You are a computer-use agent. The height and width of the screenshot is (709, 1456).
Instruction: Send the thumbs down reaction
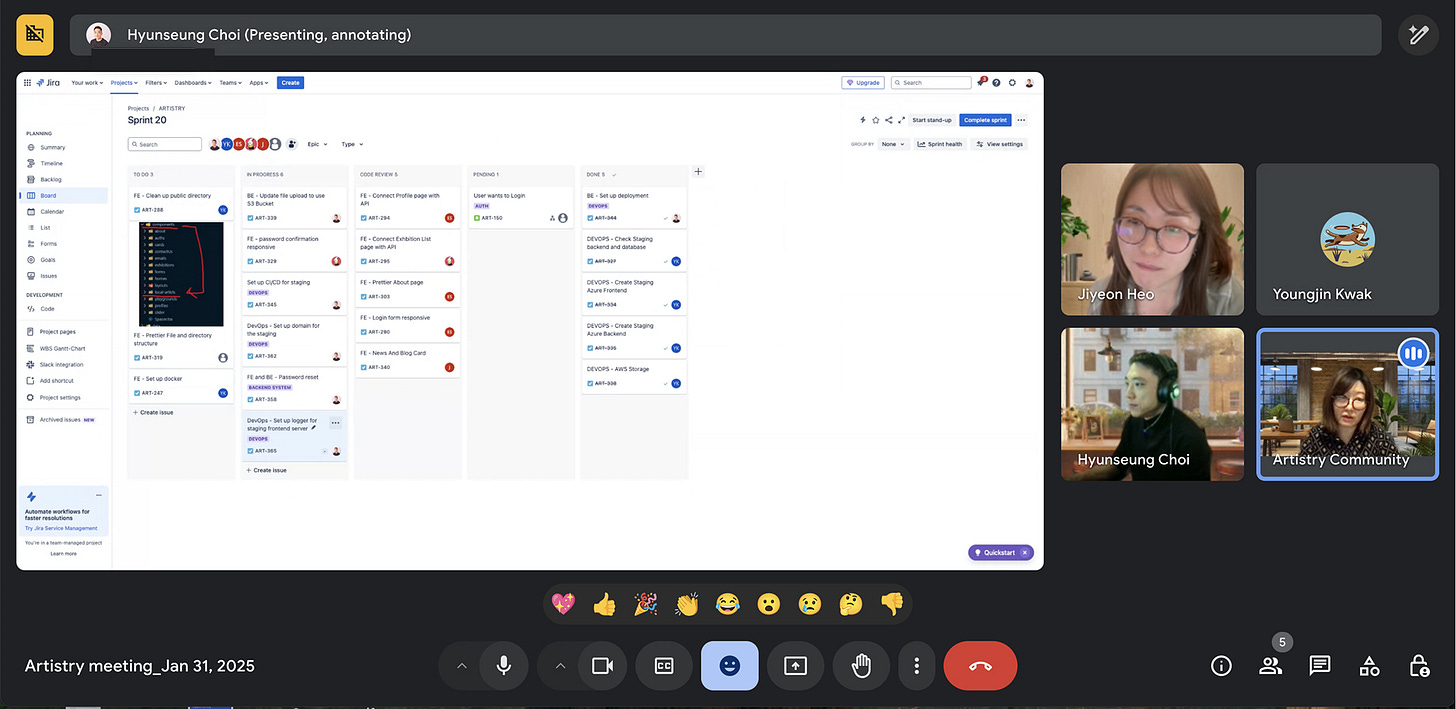892,604
